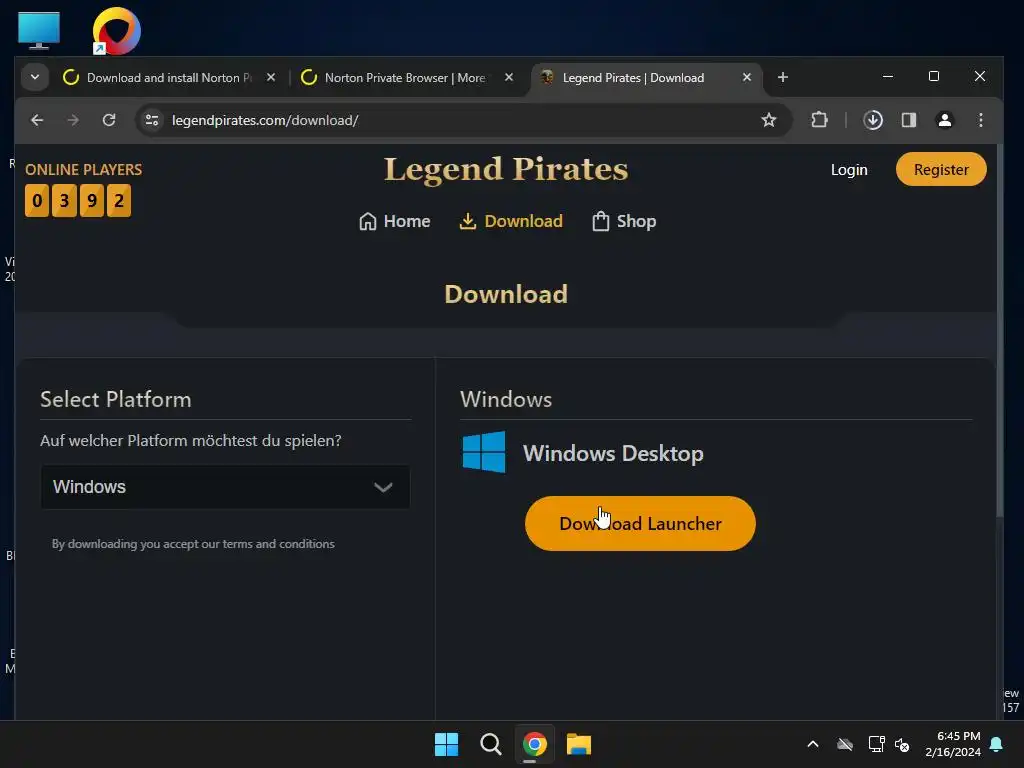Click the Select Platform heading

[x=116, y=399]
